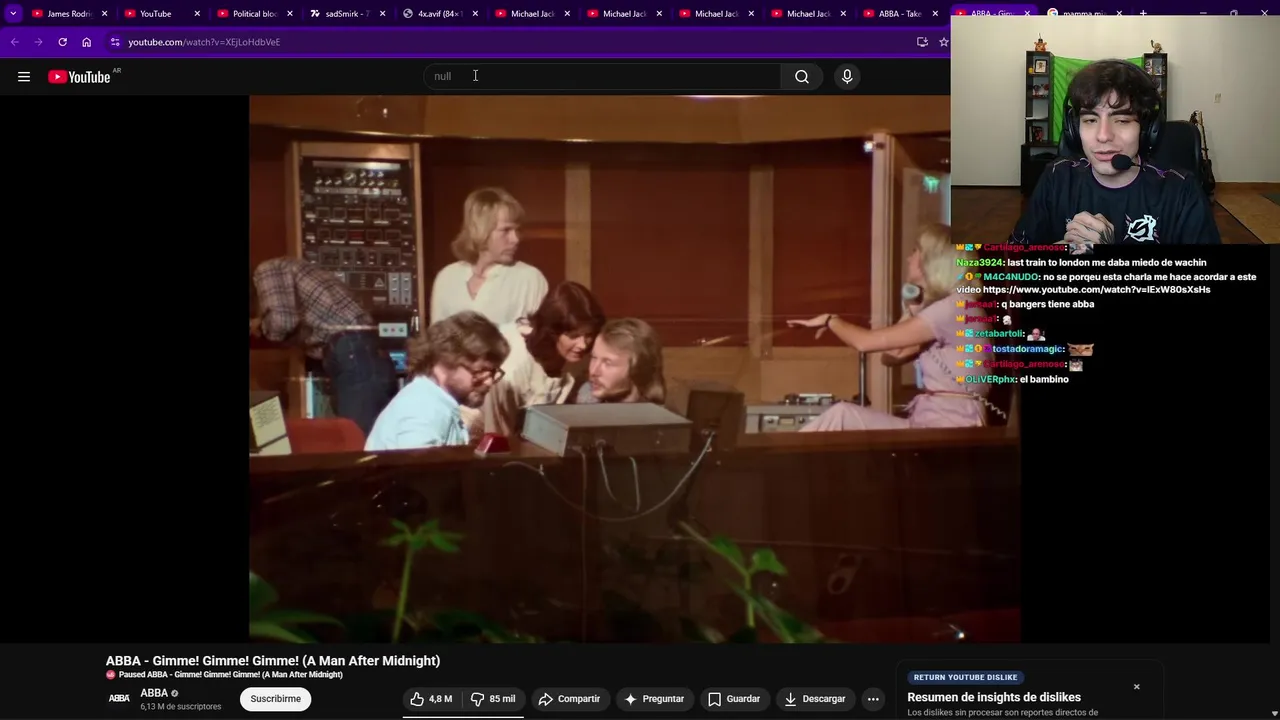Click OLIVERphx chat message 'el bambino'

coord(1044,380)
